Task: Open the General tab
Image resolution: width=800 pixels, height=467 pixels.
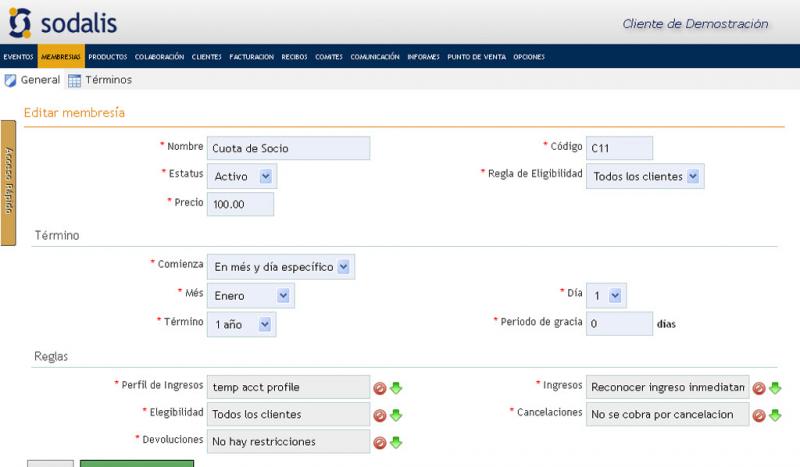Action: 33,80
